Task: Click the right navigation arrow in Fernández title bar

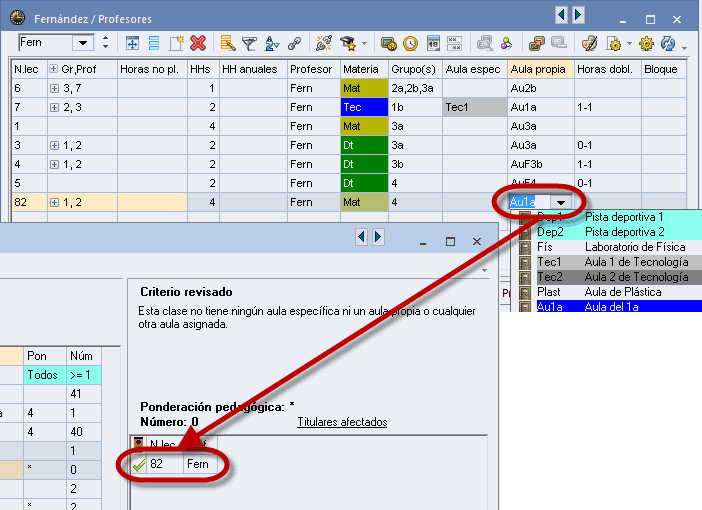Action: [x=578, y=15]
